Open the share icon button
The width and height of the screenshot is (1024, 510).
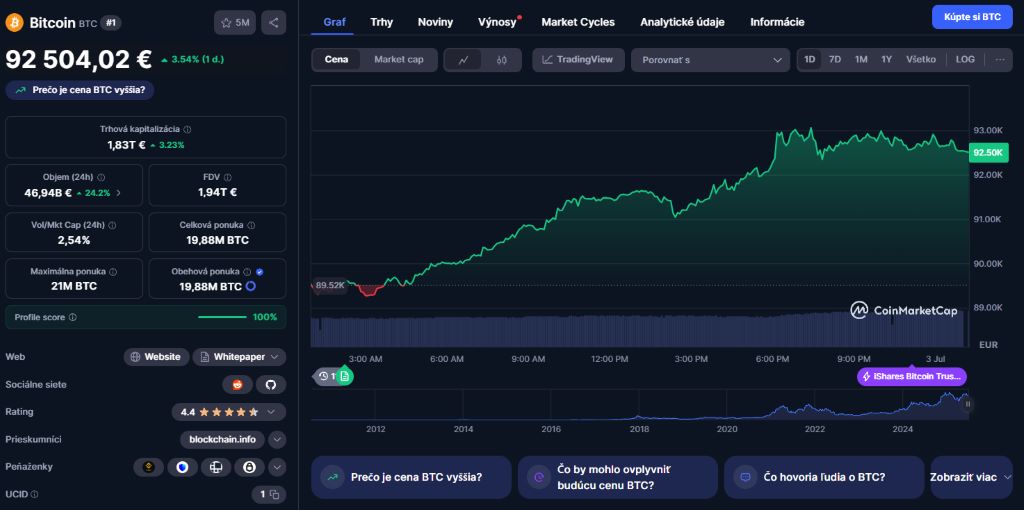(274, 23)
